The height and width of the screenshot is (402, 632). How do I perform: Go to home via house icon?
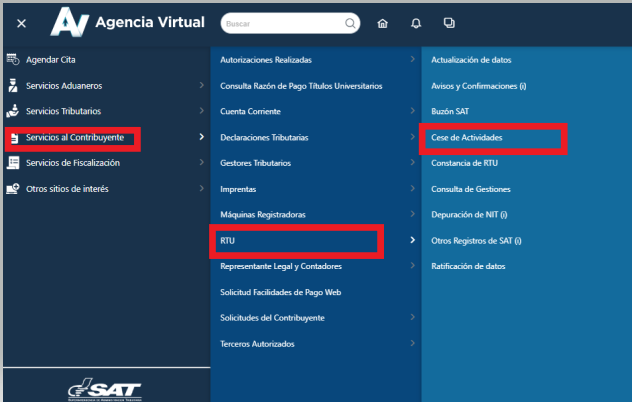[x=382, y=23]
